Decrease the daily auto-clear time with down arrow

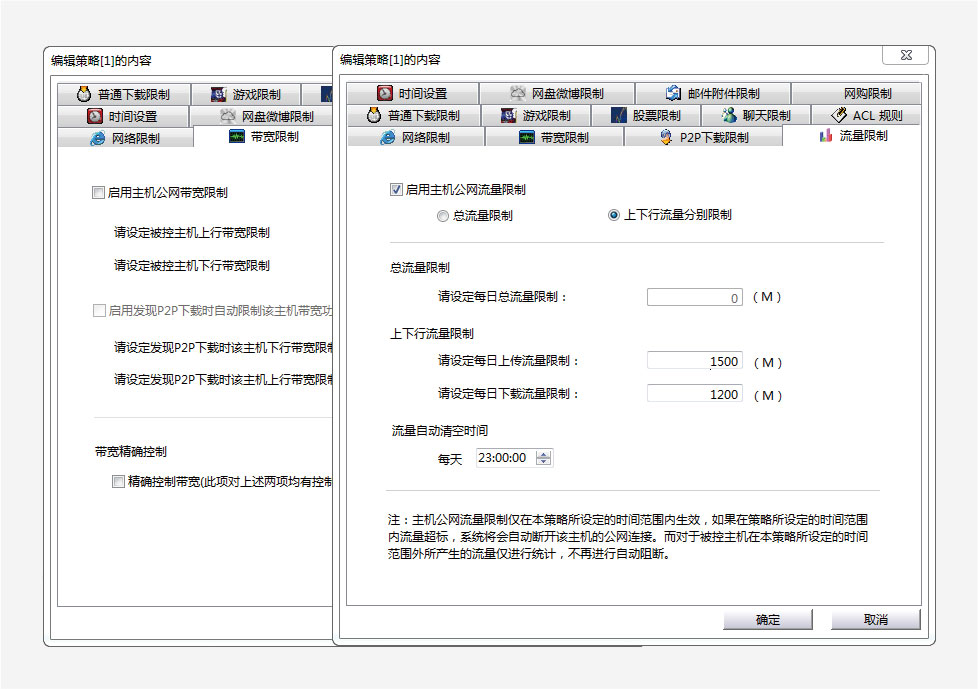click(543, 462)
